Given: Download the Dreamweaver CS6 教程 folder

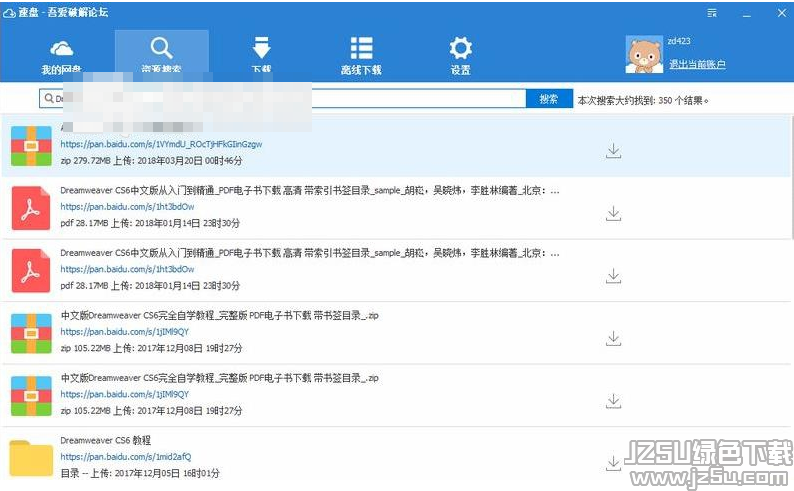Looking at the screenshot, I should [613, 463].
